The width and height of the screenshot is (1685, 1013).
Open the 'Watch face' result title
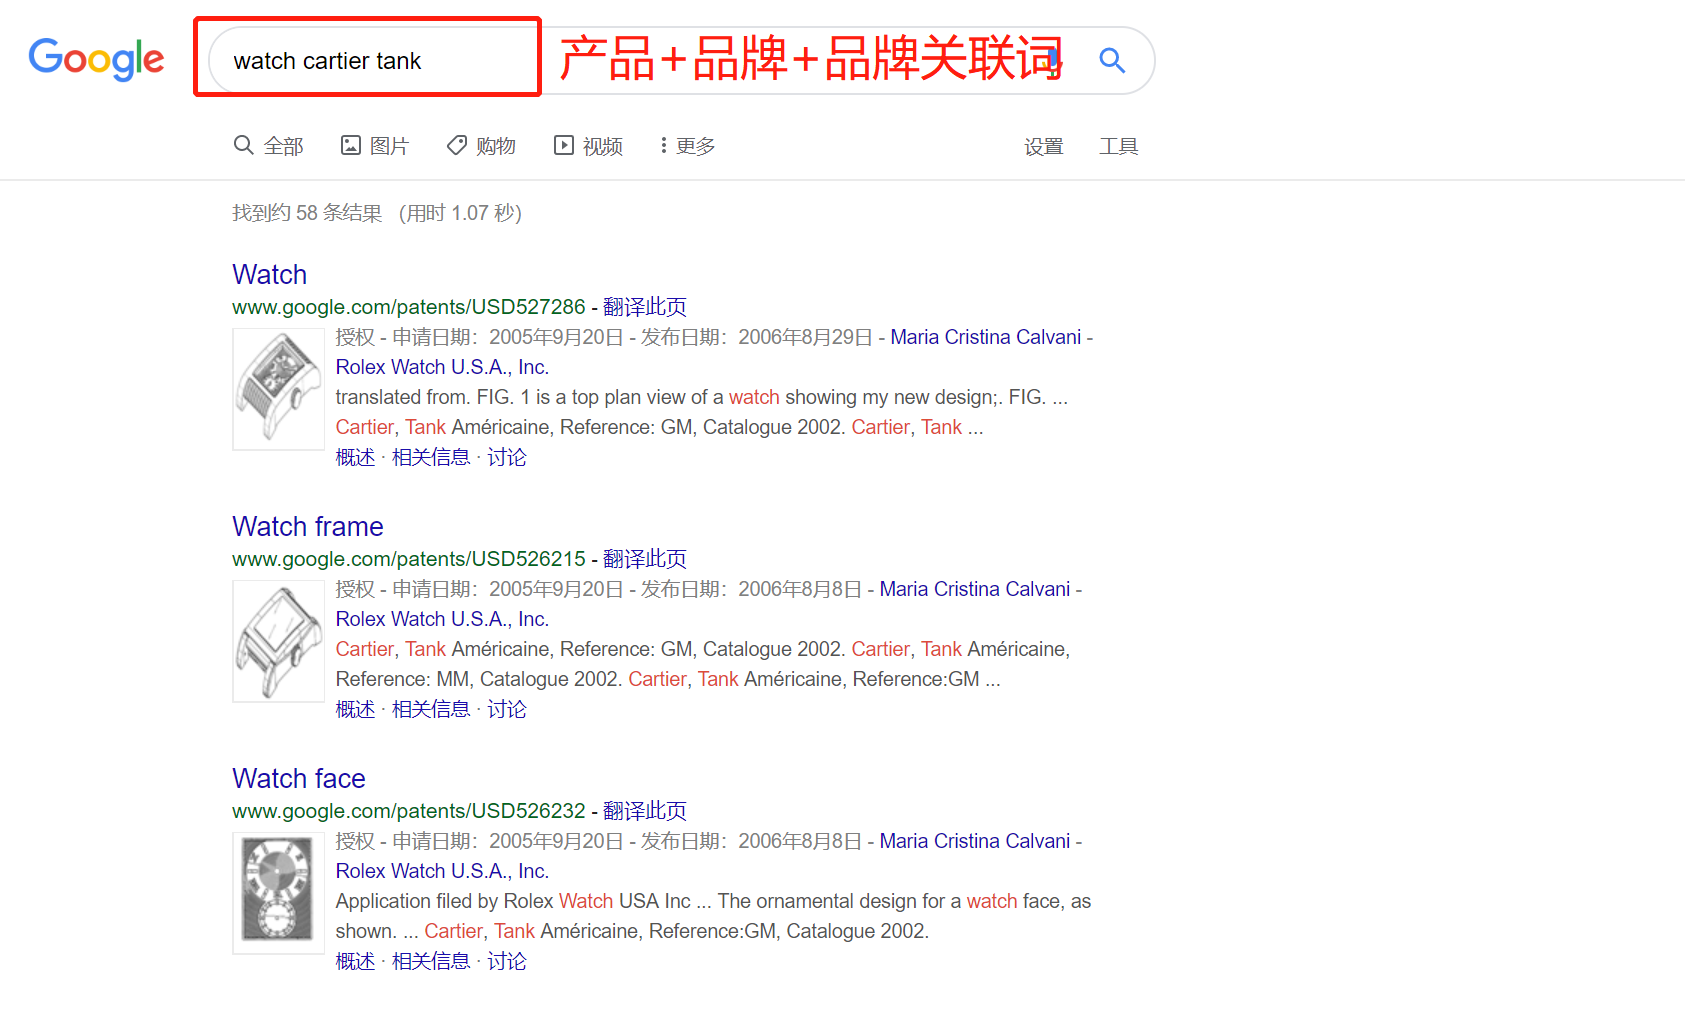click(298, 778)
